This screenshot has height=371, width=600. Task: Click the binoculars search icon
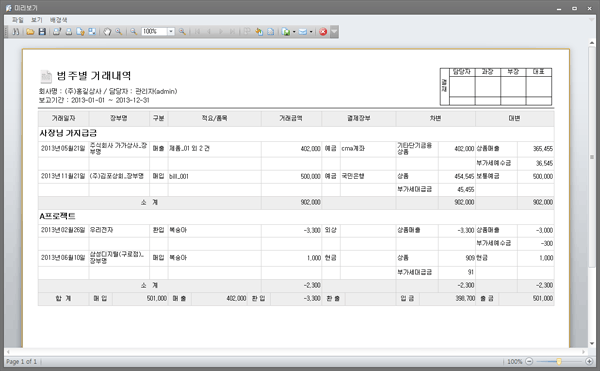(16, 32)
